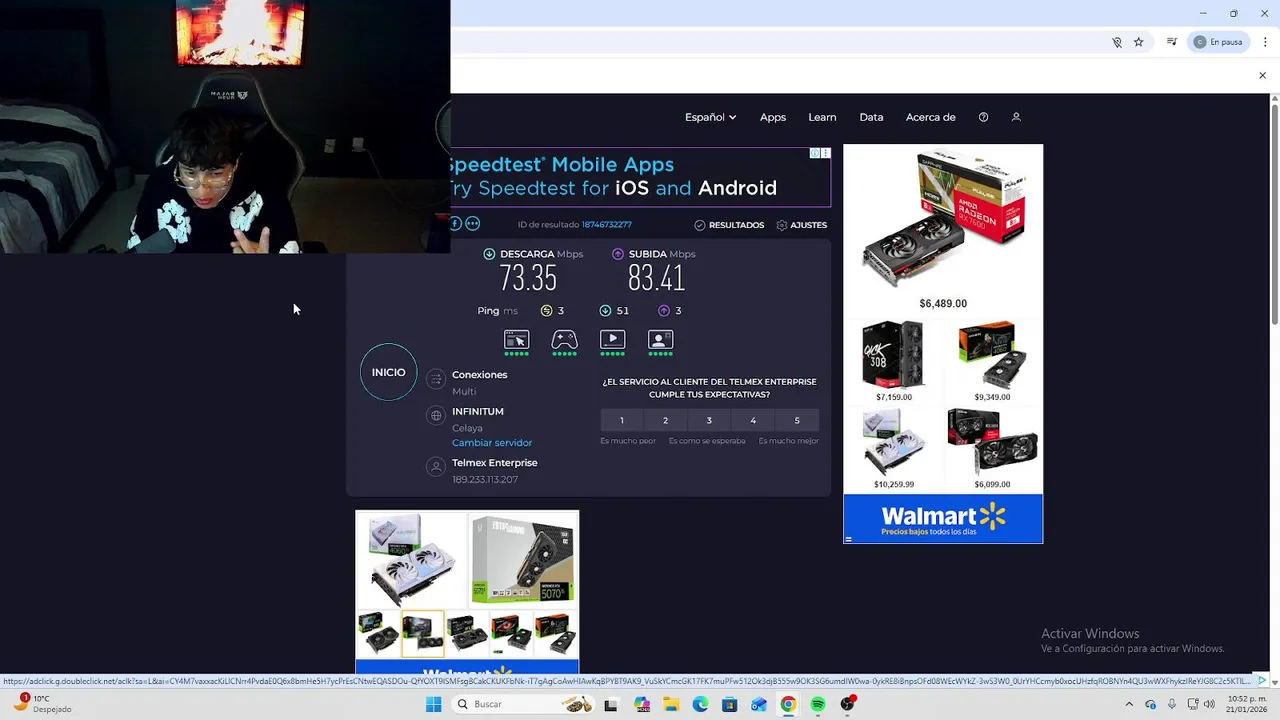Click the globe icon beside INFINITUM
This screenshot has height=720, width=1280.
(x=435, y=415)
